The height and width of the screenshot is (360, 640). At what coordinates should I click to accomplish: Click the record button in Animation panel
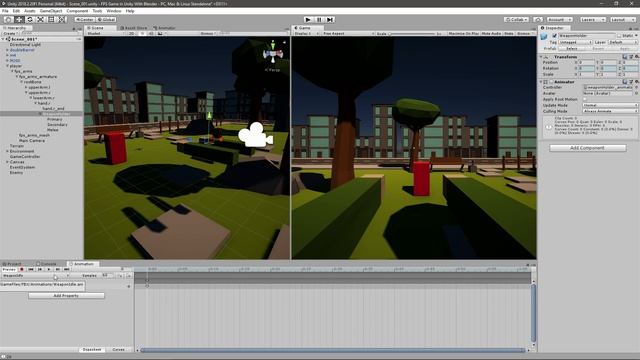(22, 269)
